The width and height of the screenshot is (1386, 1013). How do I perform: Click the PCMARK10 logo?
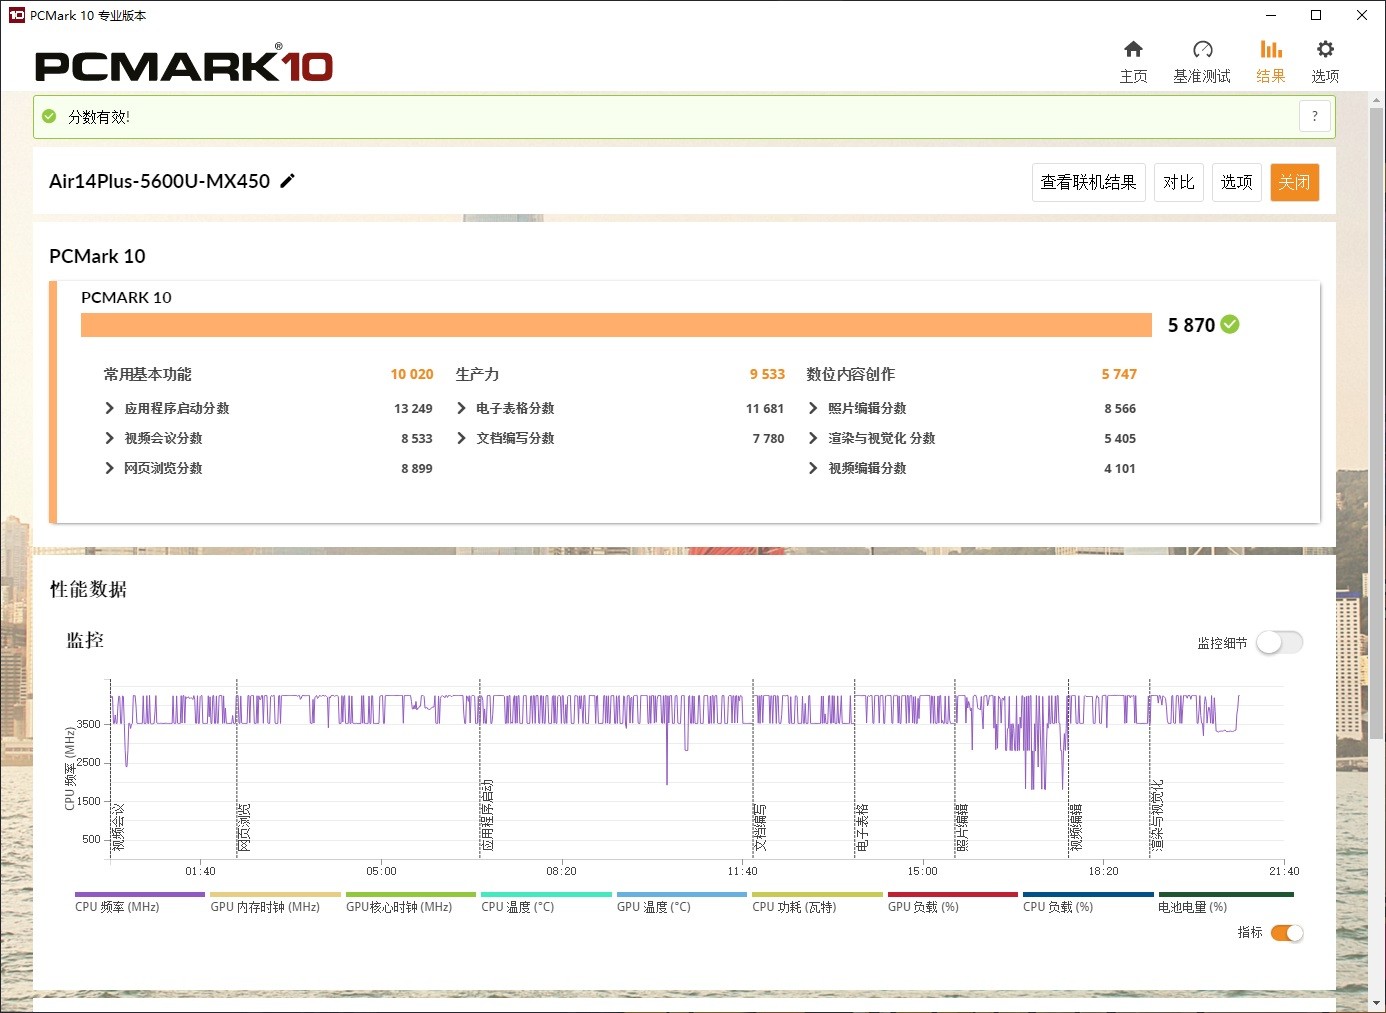184,64
